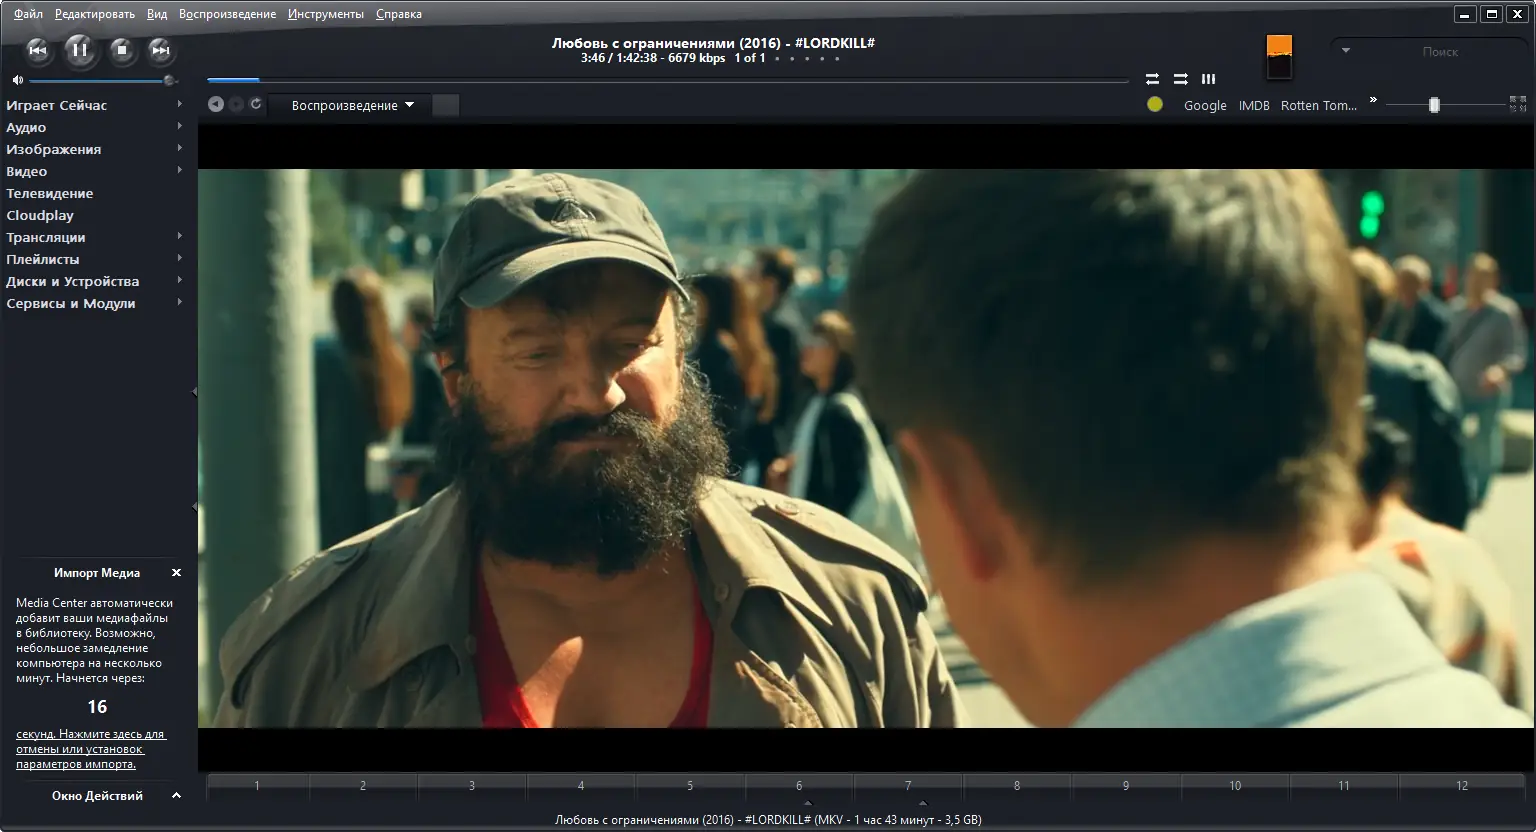This screenshot has width=1536, height=832.
Task: Click the back navigation arrow icon
Action: coord(215,104)
